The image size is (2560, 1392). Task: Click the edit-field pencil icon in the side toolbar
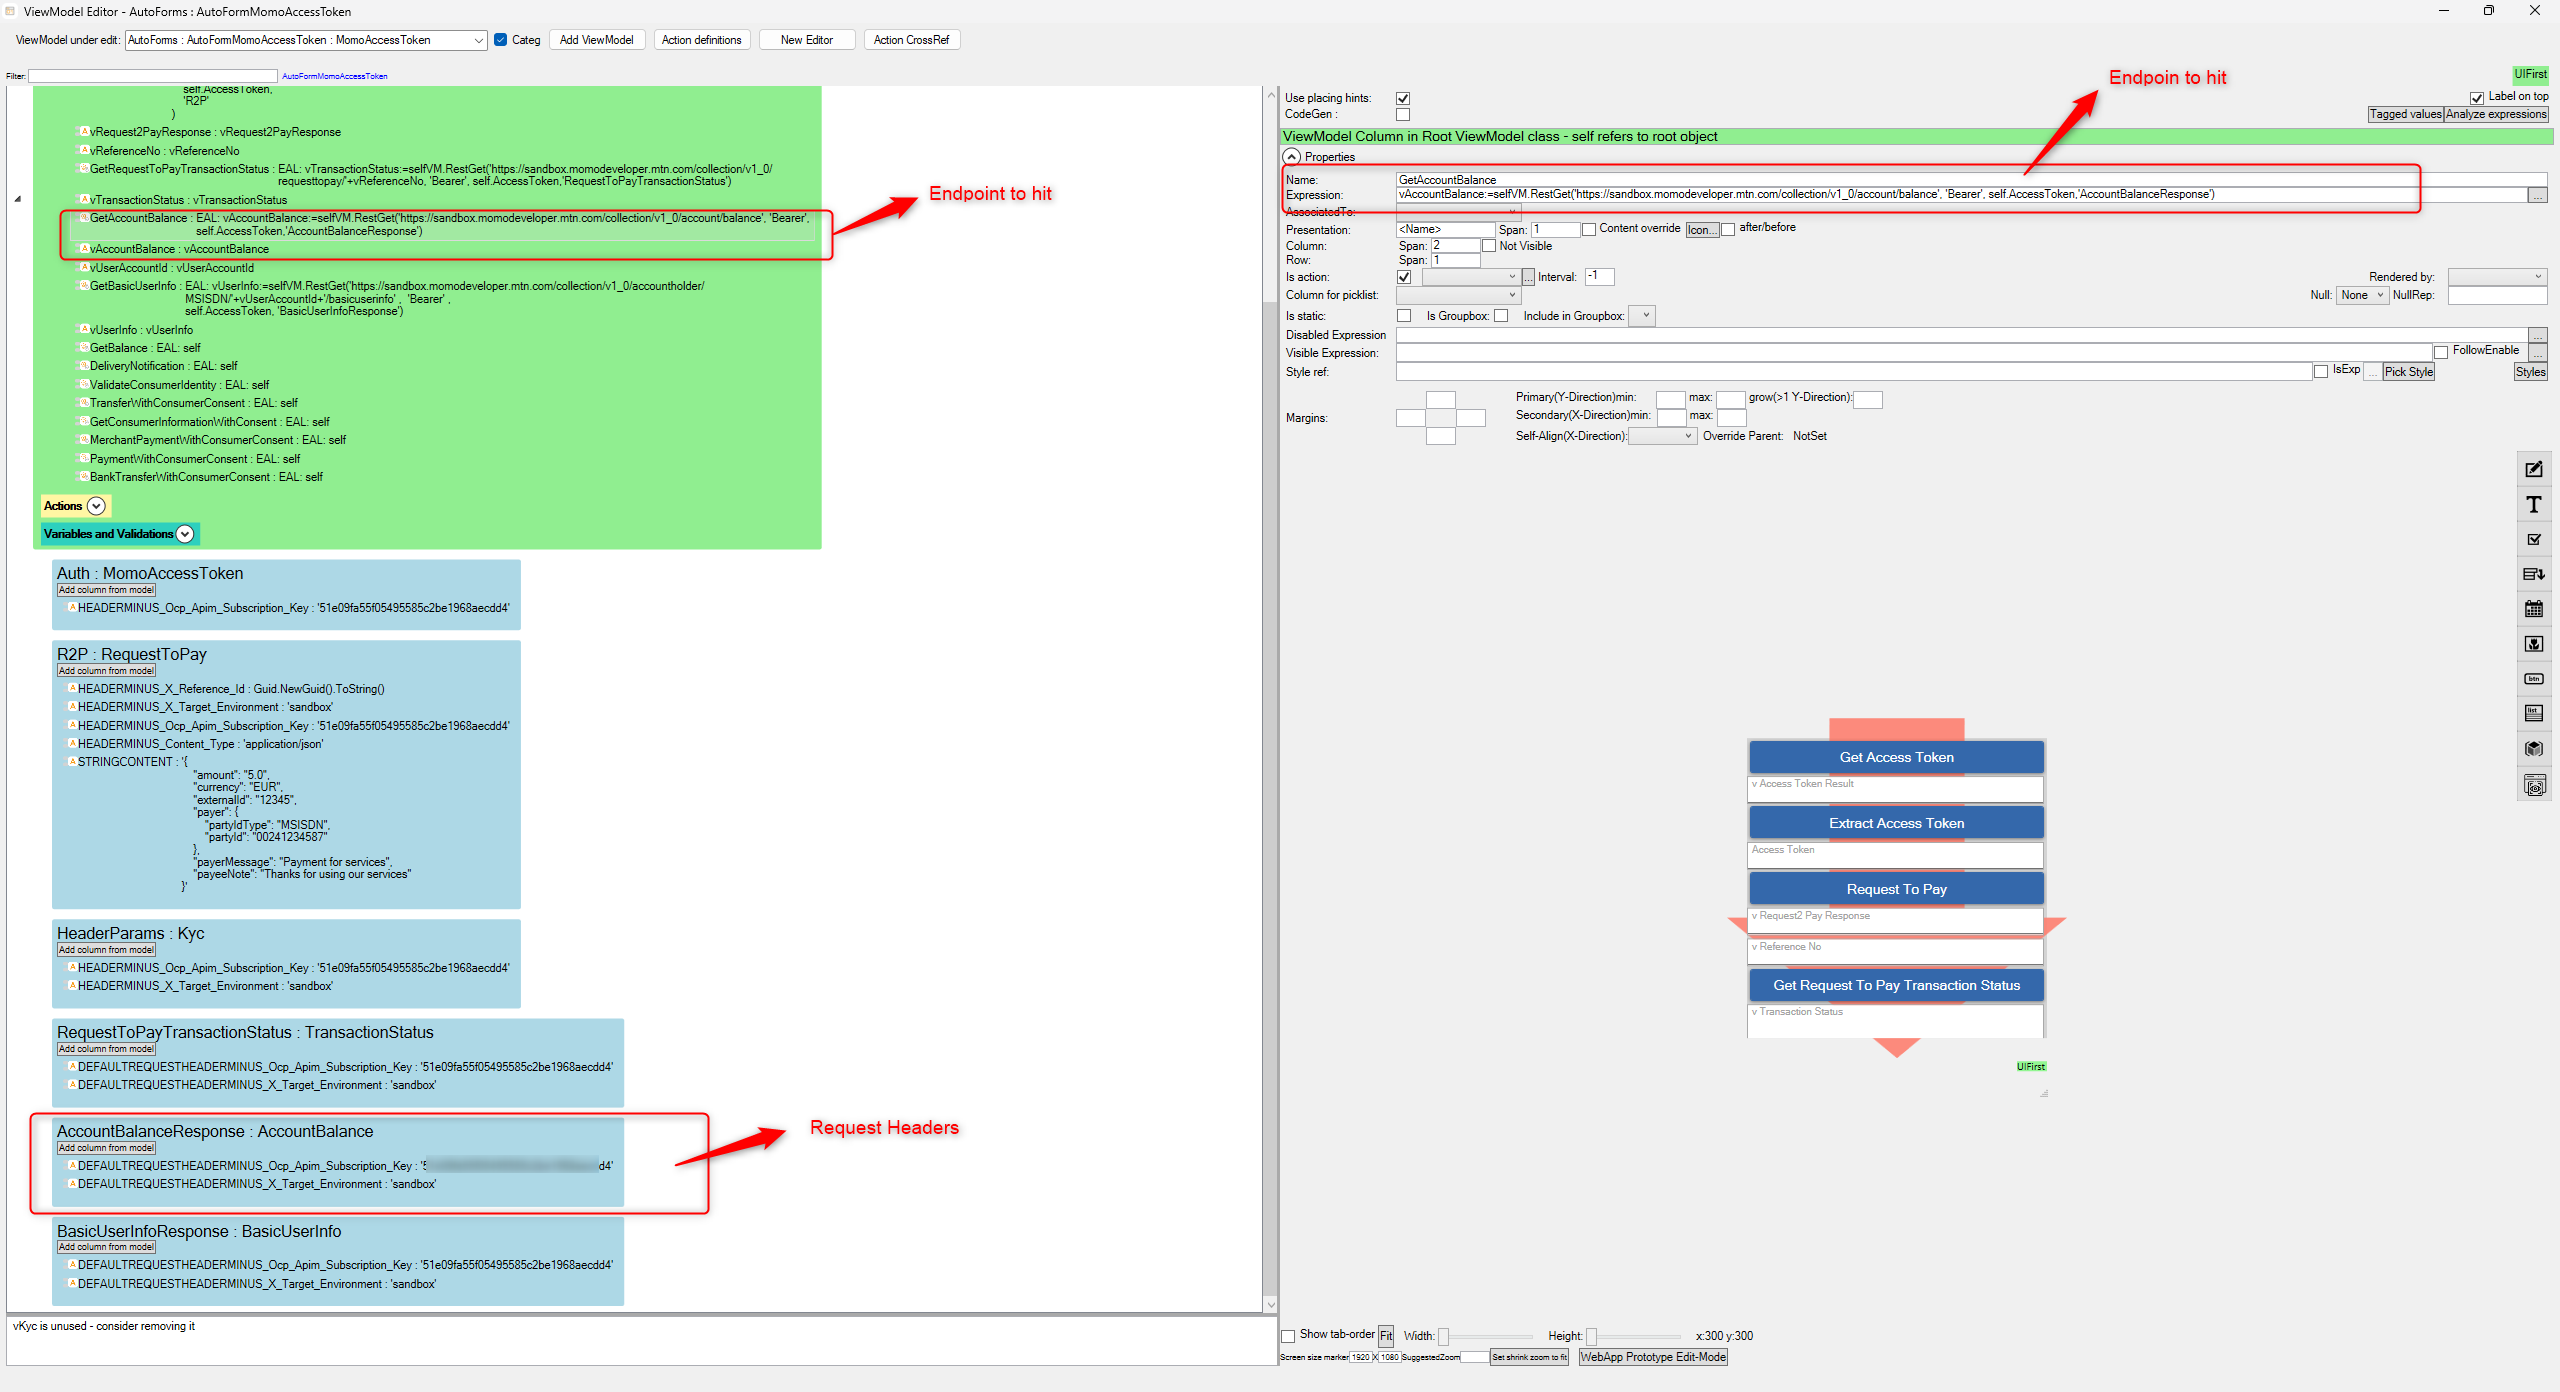(x=2533, y=469)
